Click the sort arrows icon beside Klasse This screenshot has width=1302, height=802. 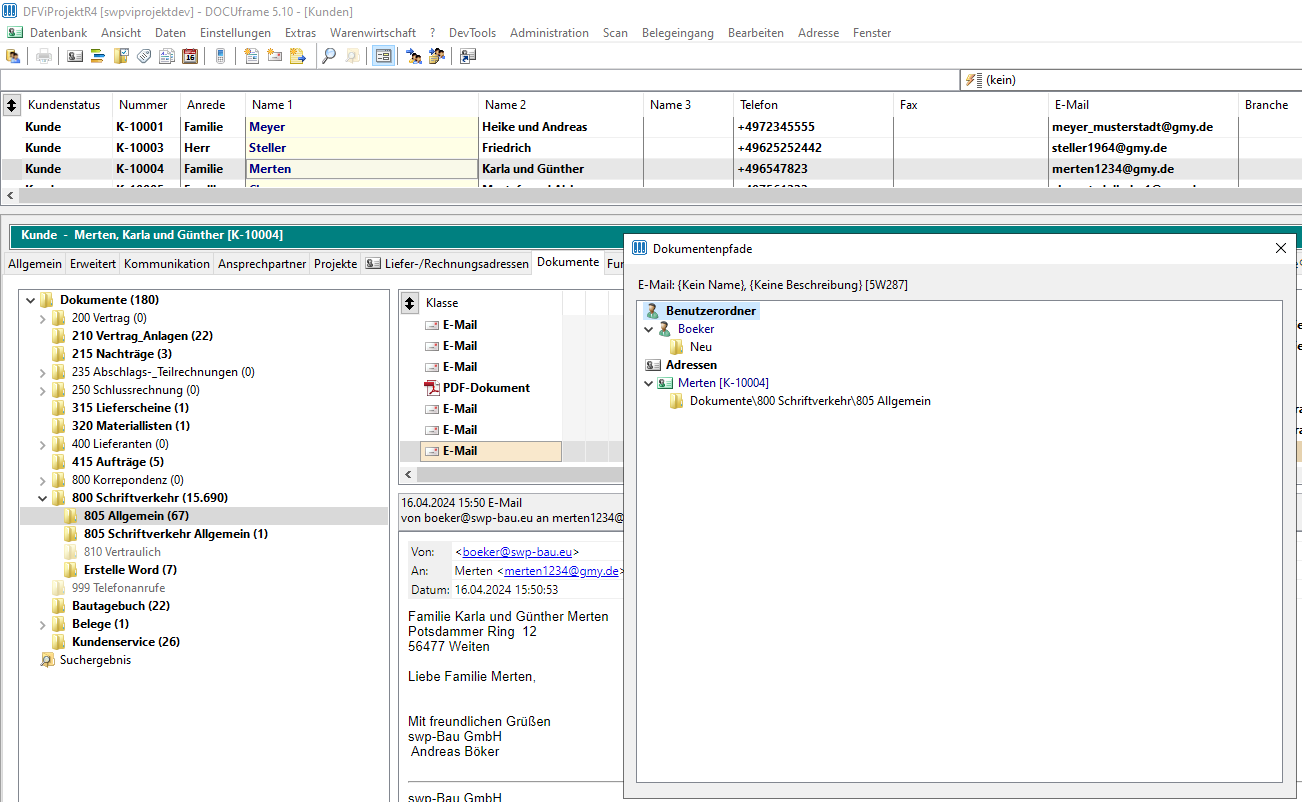(409, 302)
